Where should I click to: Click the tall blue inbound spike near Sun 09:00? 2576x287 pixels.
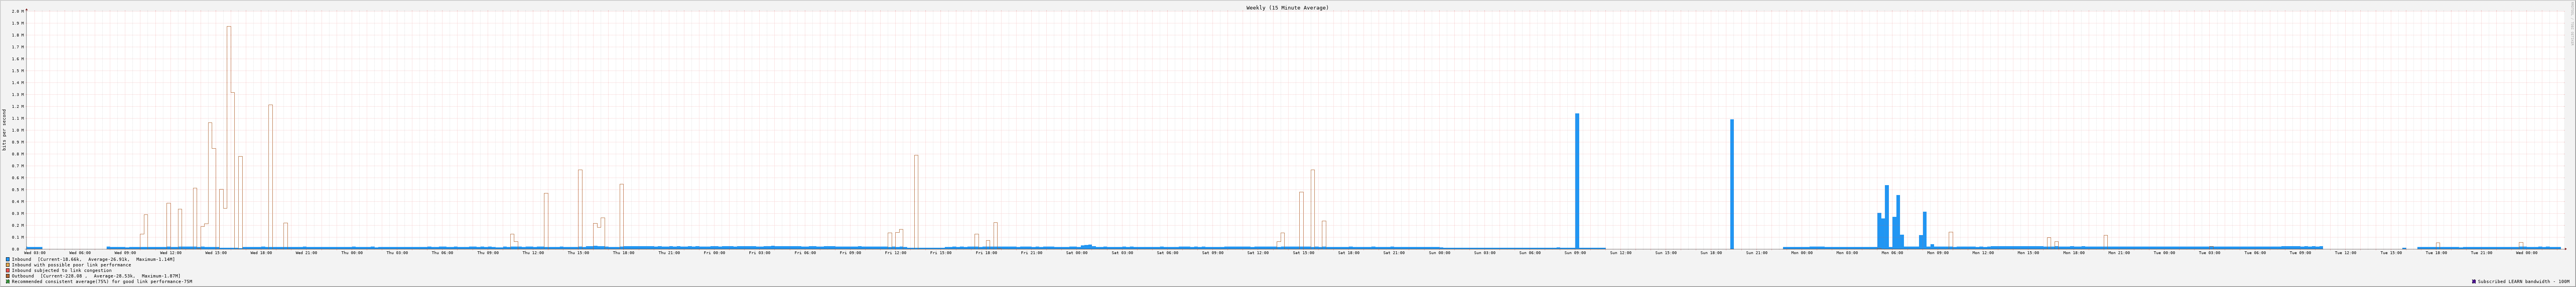click(x=1577, y=180)
